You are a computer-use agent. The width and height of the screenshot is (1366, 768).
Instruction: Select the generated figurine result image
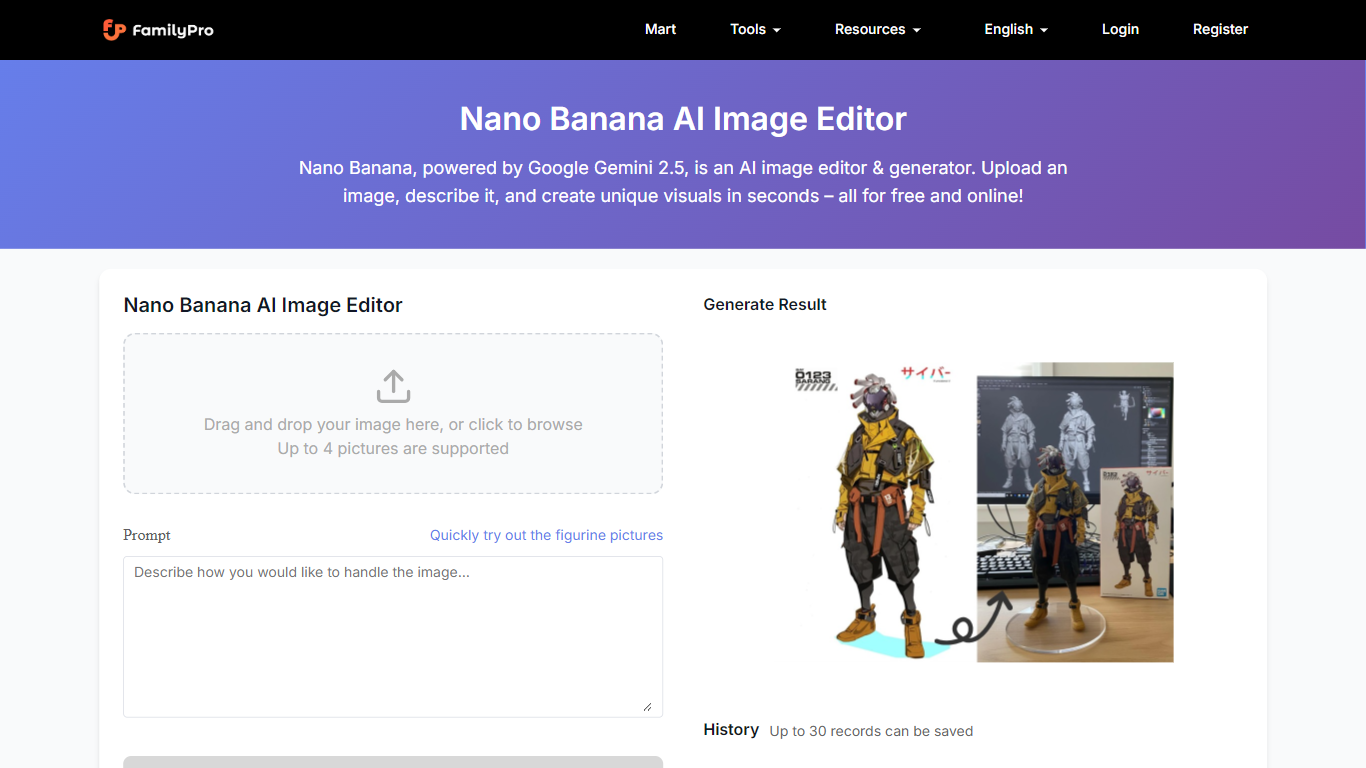coord(983,512)
